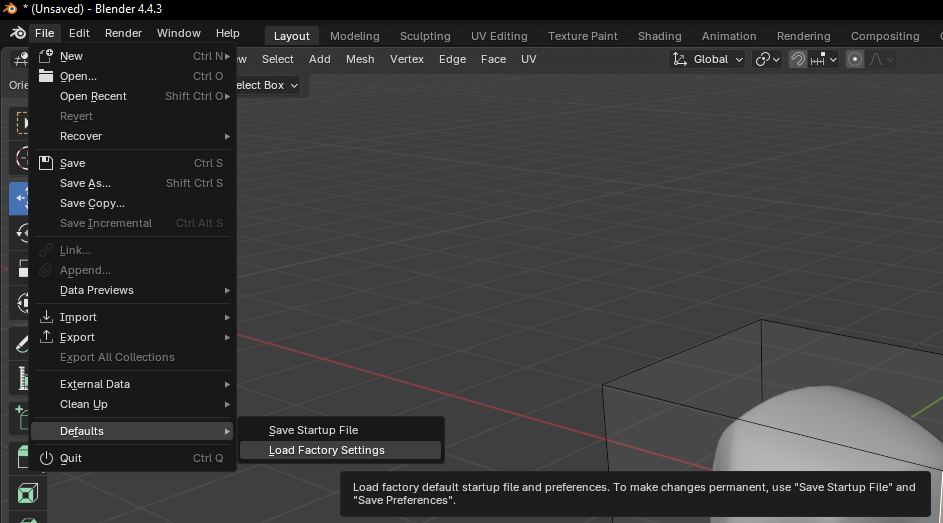Expand the Defaults submenu entry
The width and height of the screenshot is (943, 523).
(x=132, y=431)
